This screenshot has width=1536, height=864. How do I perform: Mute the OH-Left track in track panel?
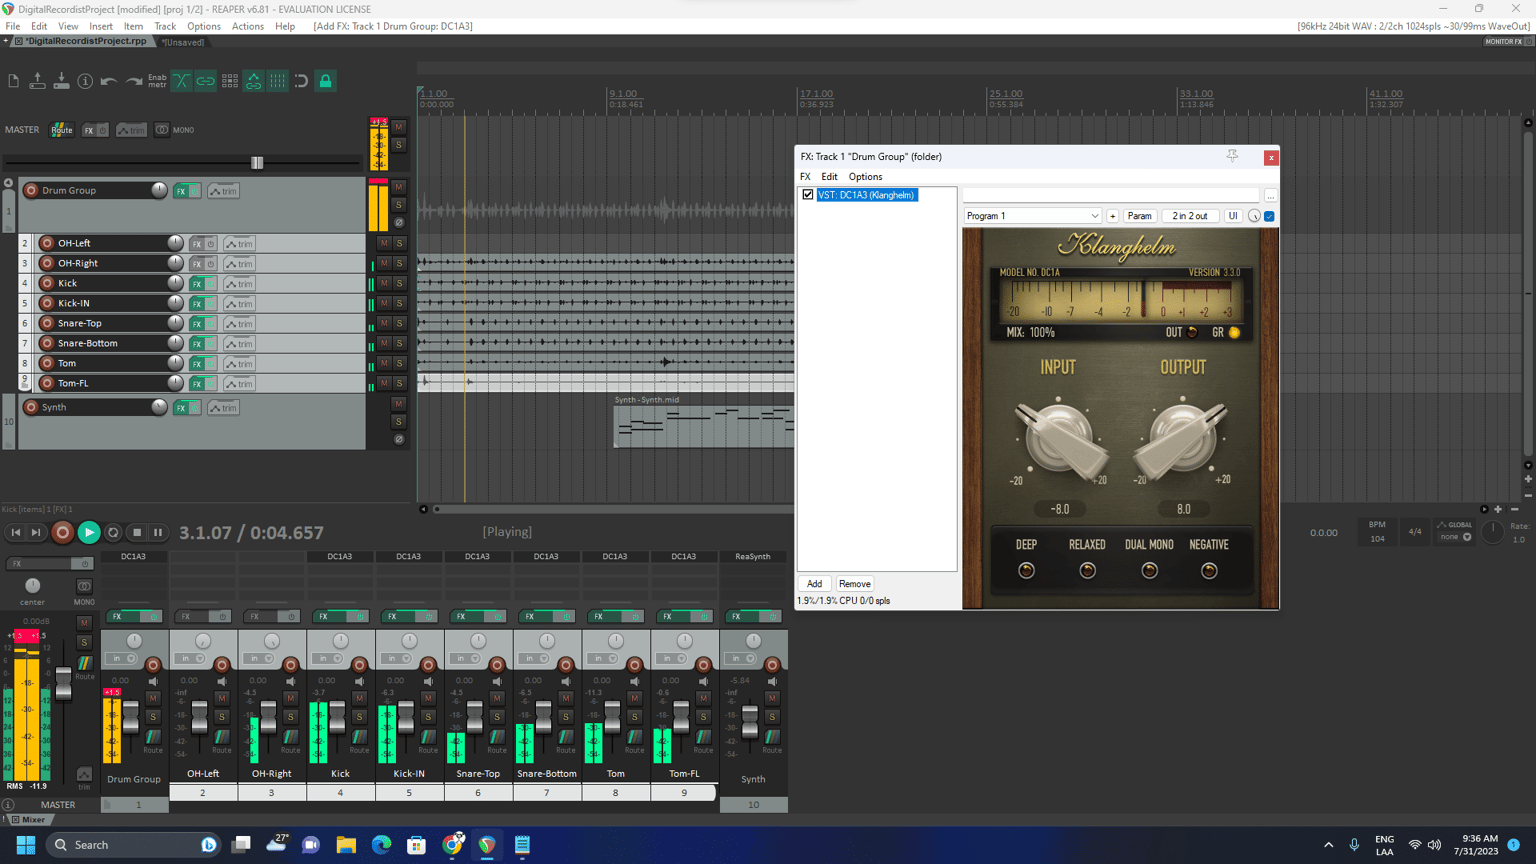384,243
